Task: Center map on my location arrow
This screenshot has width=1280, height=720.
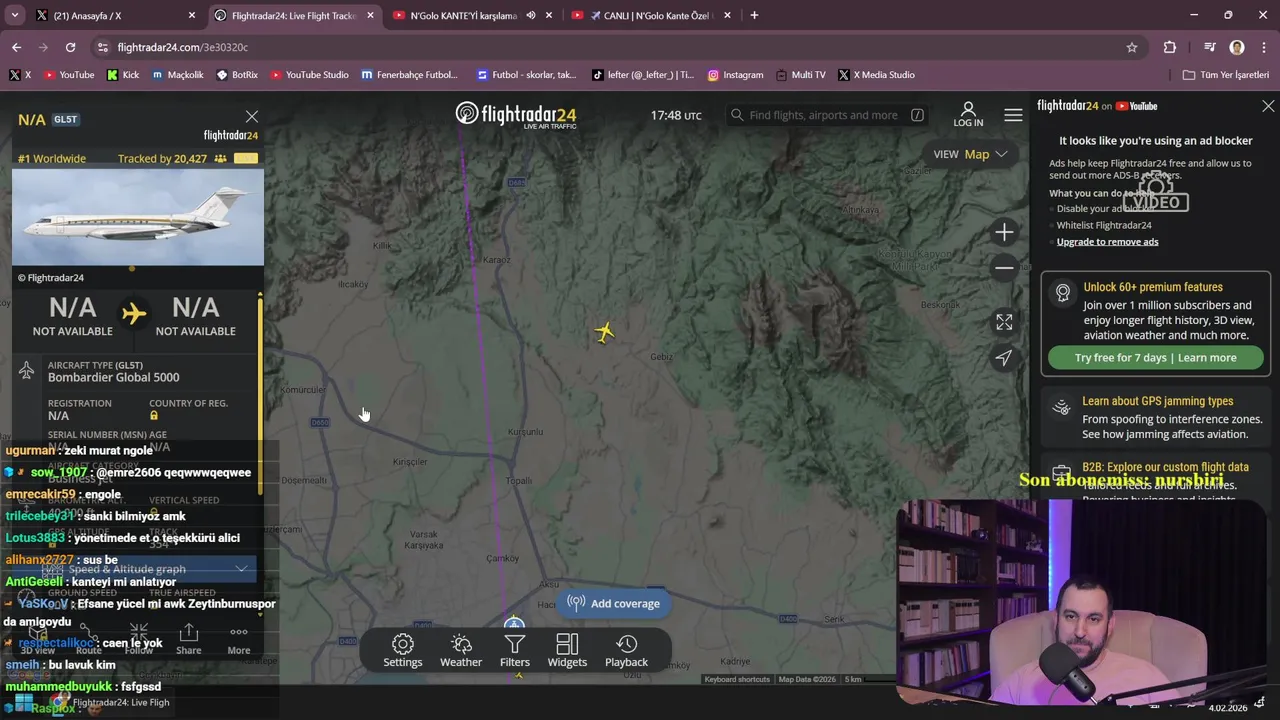Action: pyautogui.click(x=1004, y=358)
